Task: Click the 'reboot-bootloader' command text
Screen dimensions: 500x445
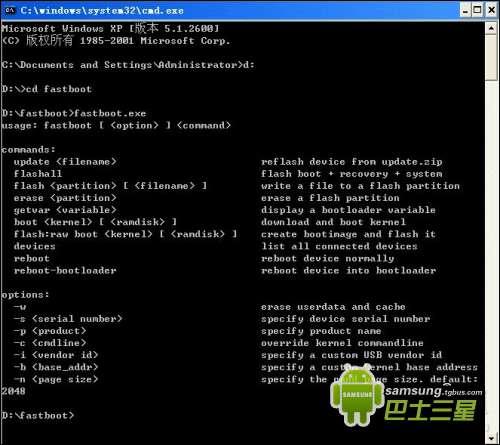Action: click(65, 270)
